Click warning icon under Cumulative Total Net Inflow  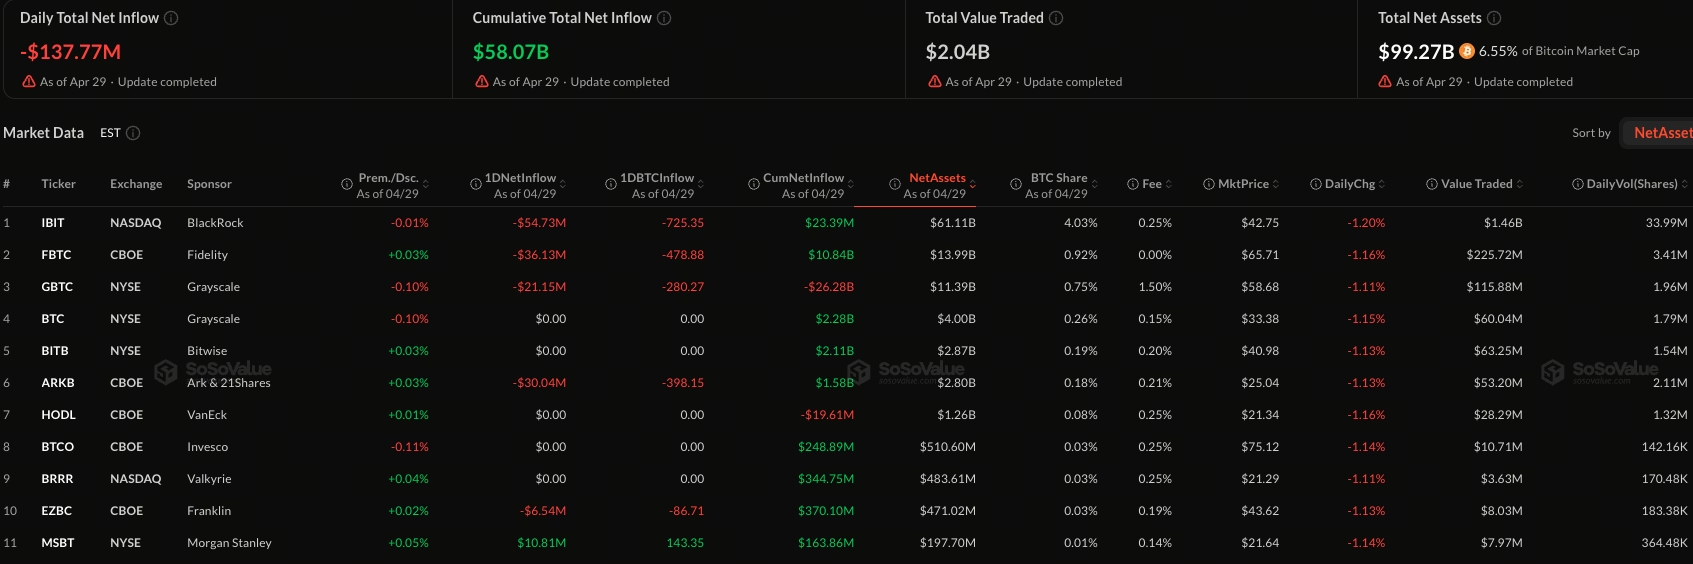[x=482, y=82]
